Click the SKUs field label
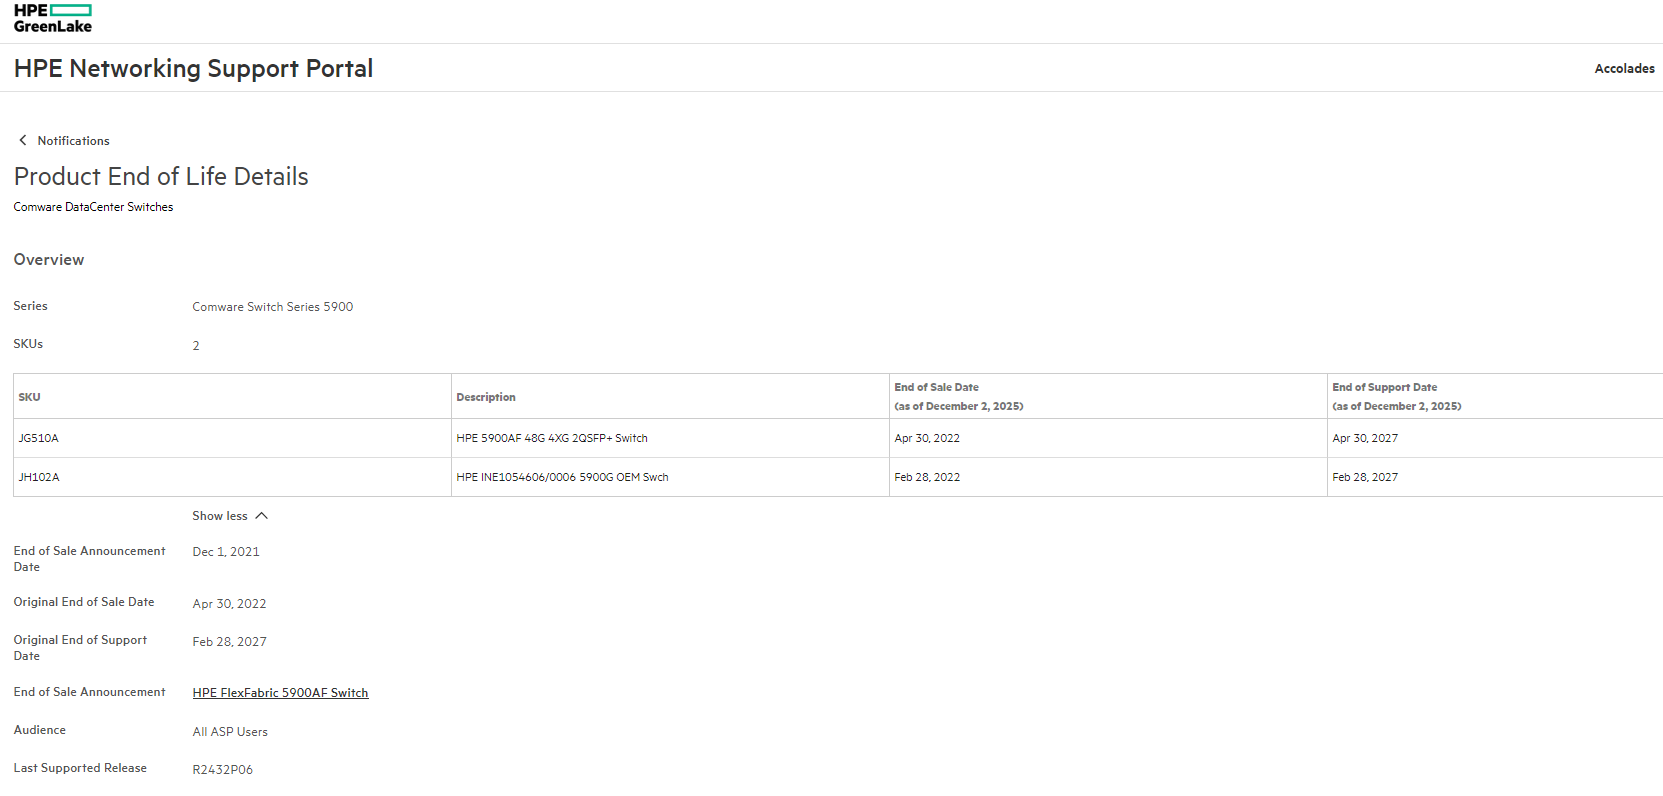 click(28, 344)
